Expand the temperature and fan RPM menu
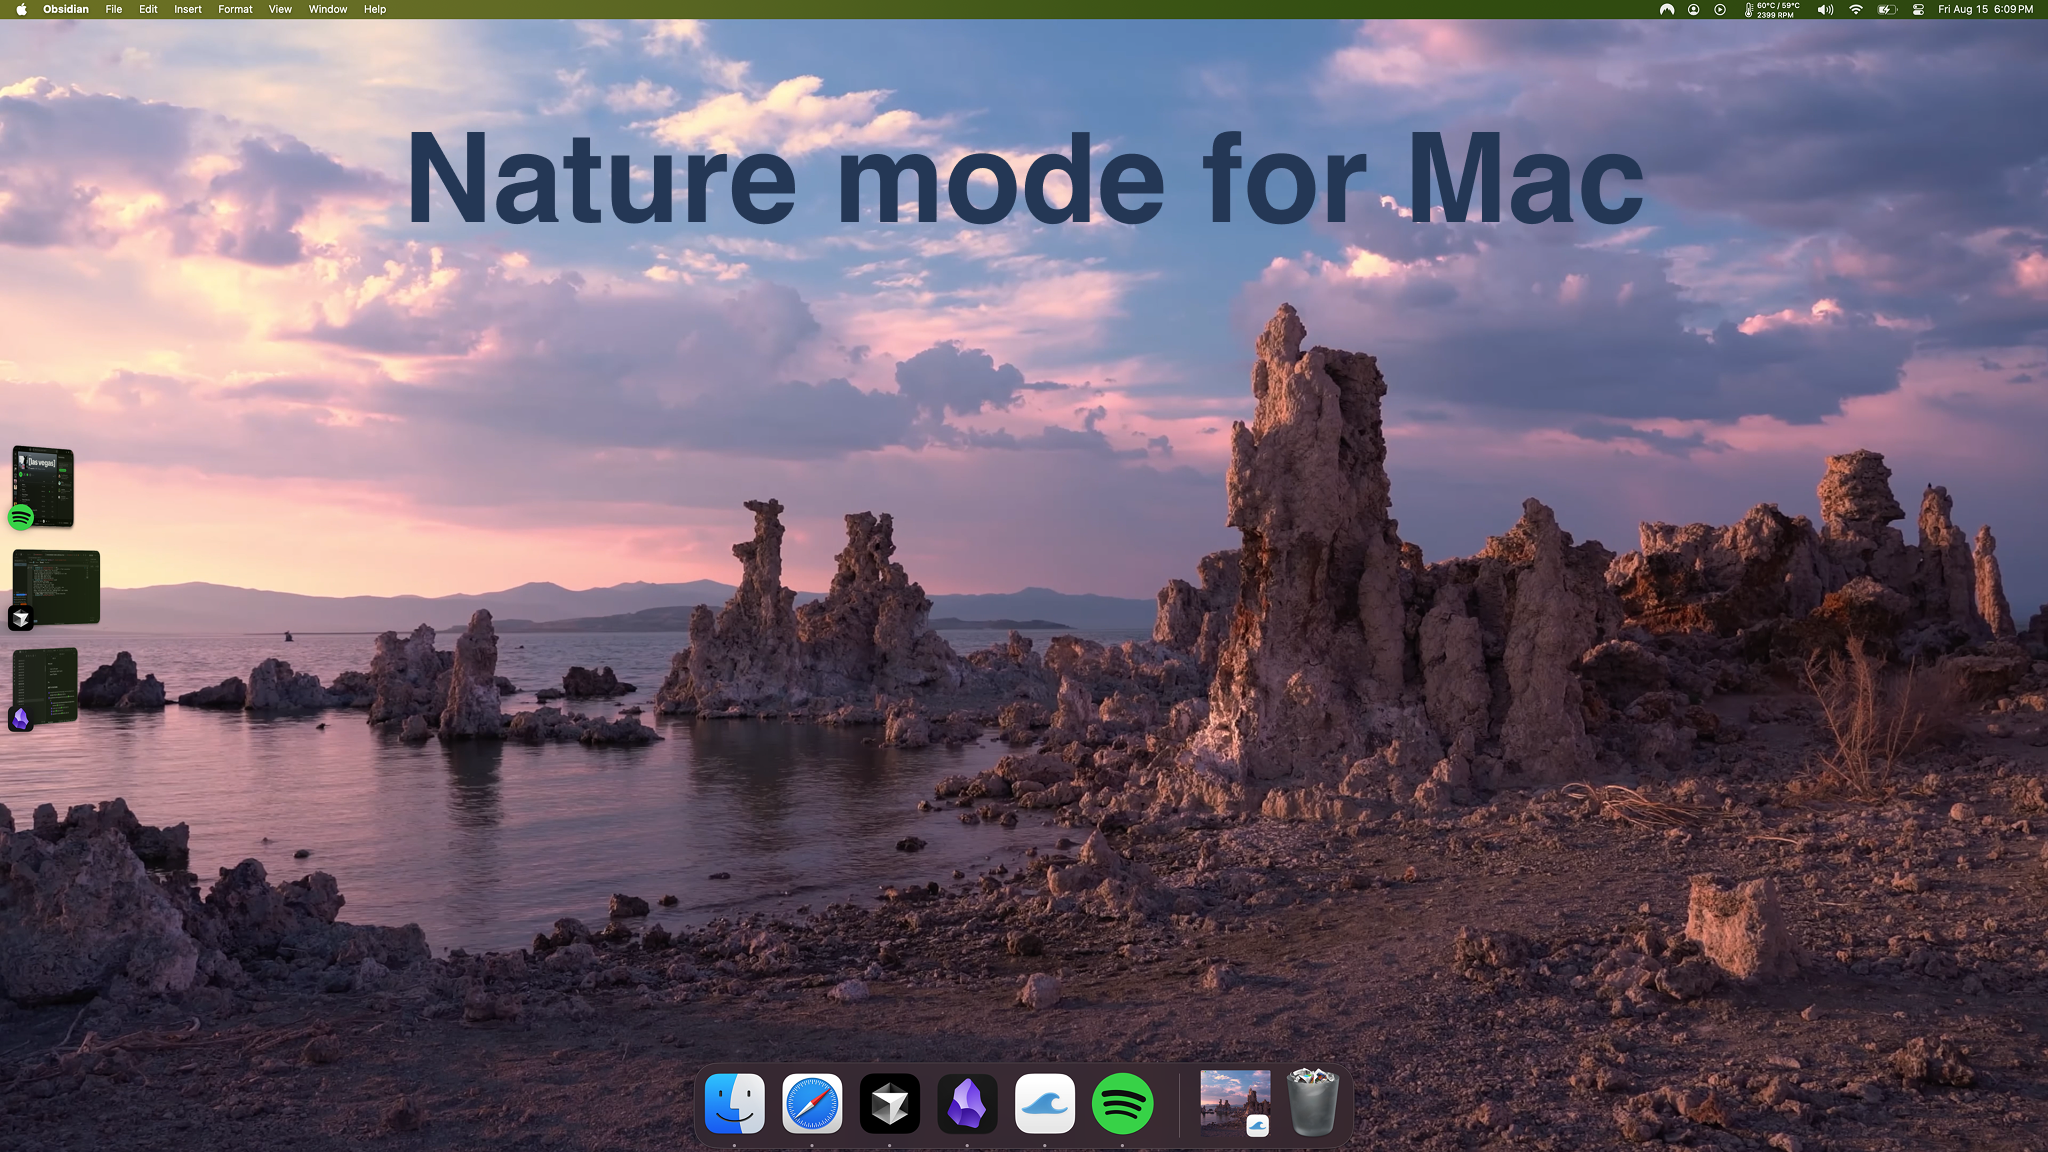 coord(1772,9)
